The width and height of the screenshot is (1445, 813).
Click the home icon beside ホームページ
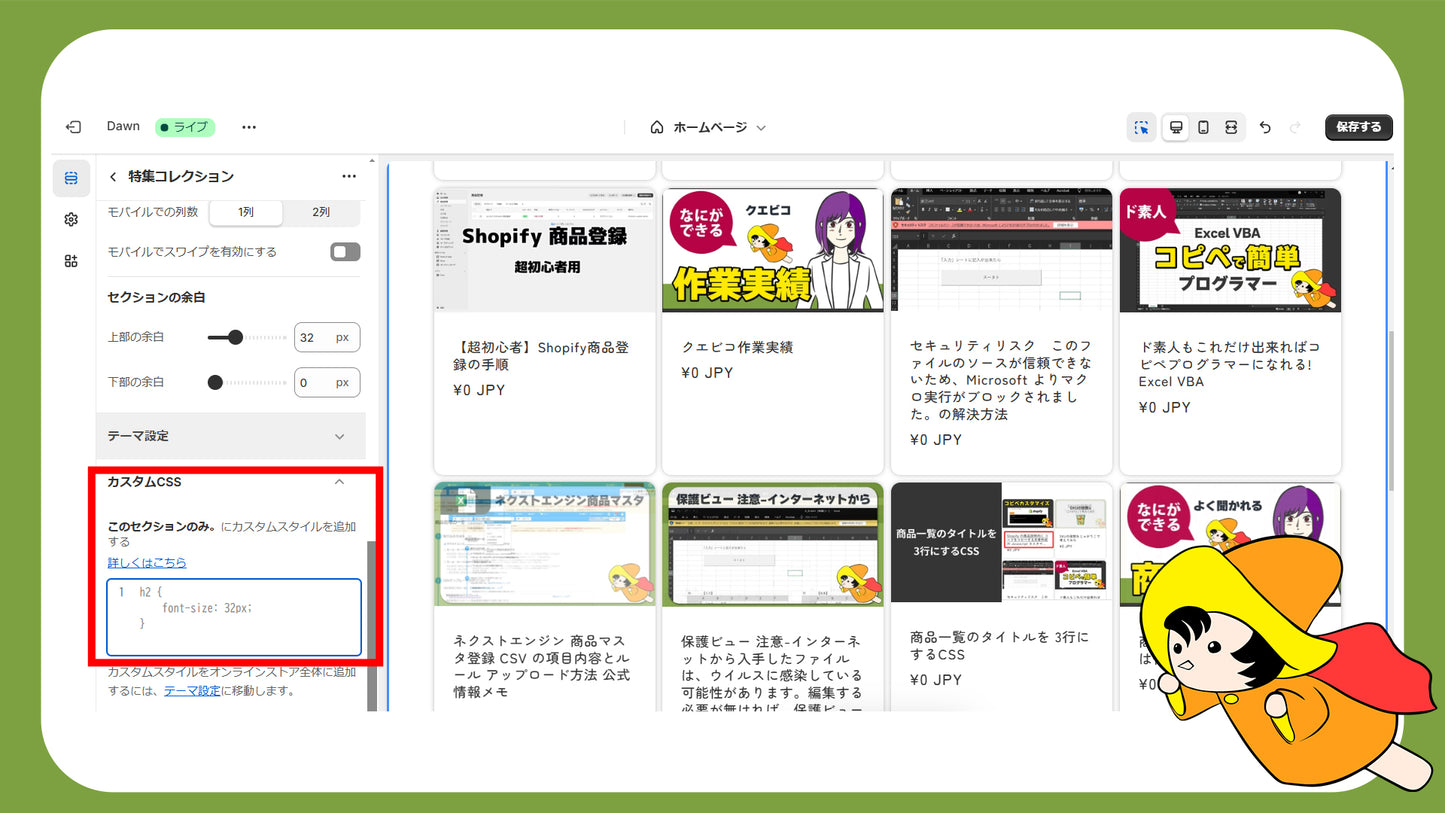pyautogui.click(x=657, y=127)
